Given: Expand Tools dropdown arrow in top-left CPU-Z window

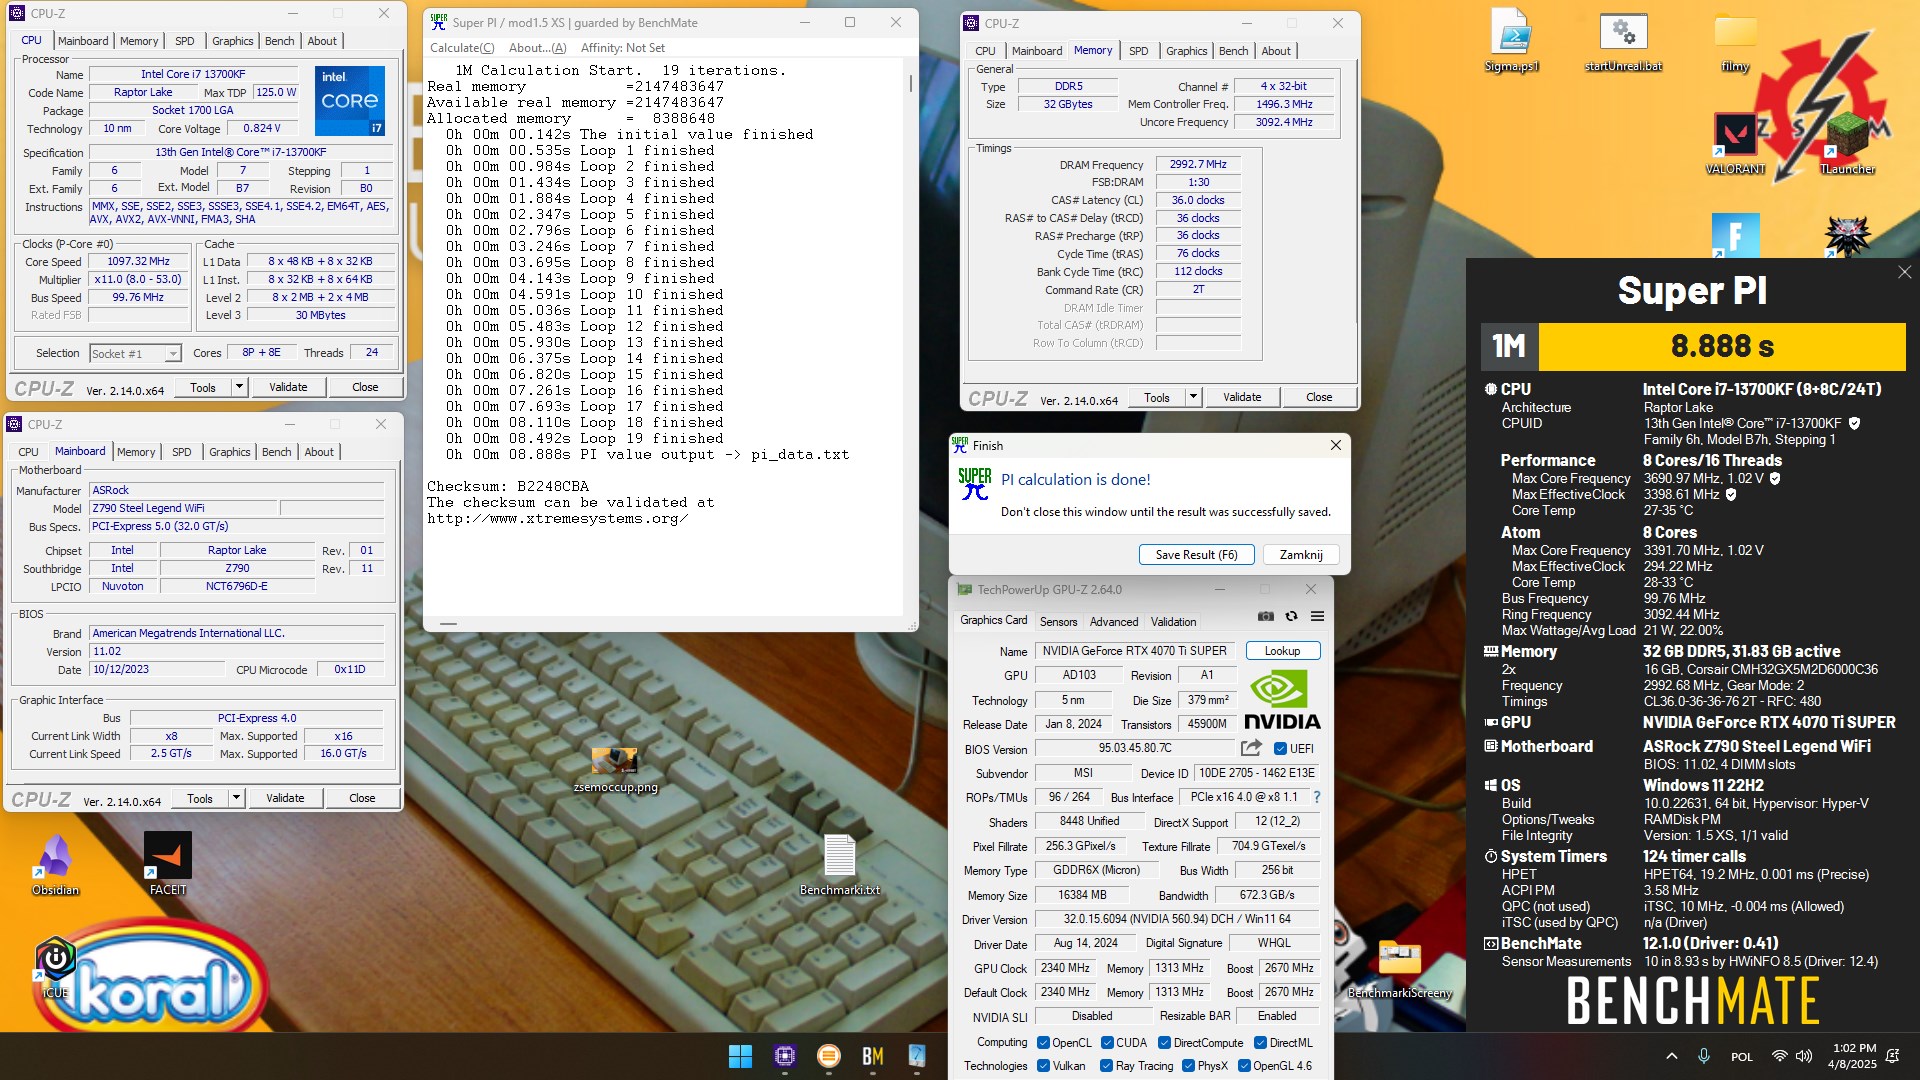Looking at the screenshot, I should (x=239, y=387).
